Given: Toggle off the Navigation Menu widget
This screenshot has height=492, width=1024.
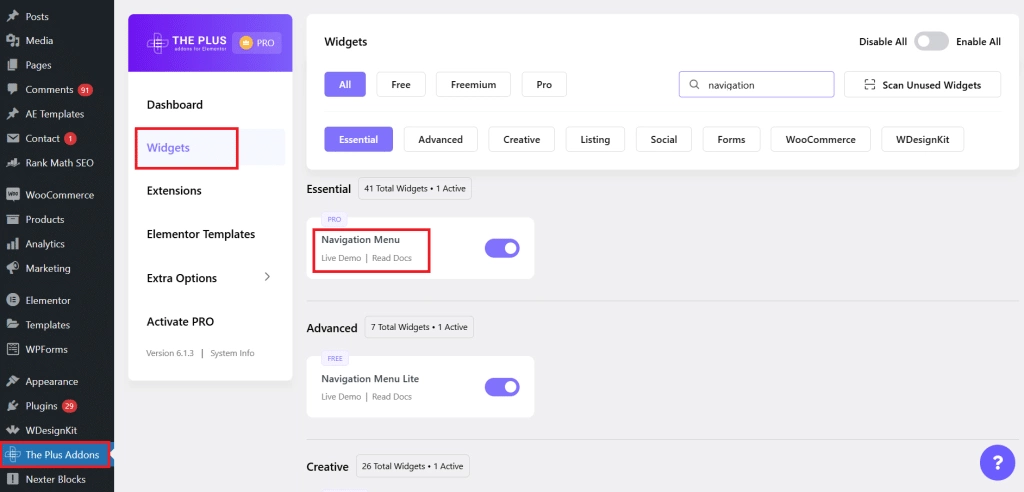Looking at the screenshot, I should tap(502, 248).
